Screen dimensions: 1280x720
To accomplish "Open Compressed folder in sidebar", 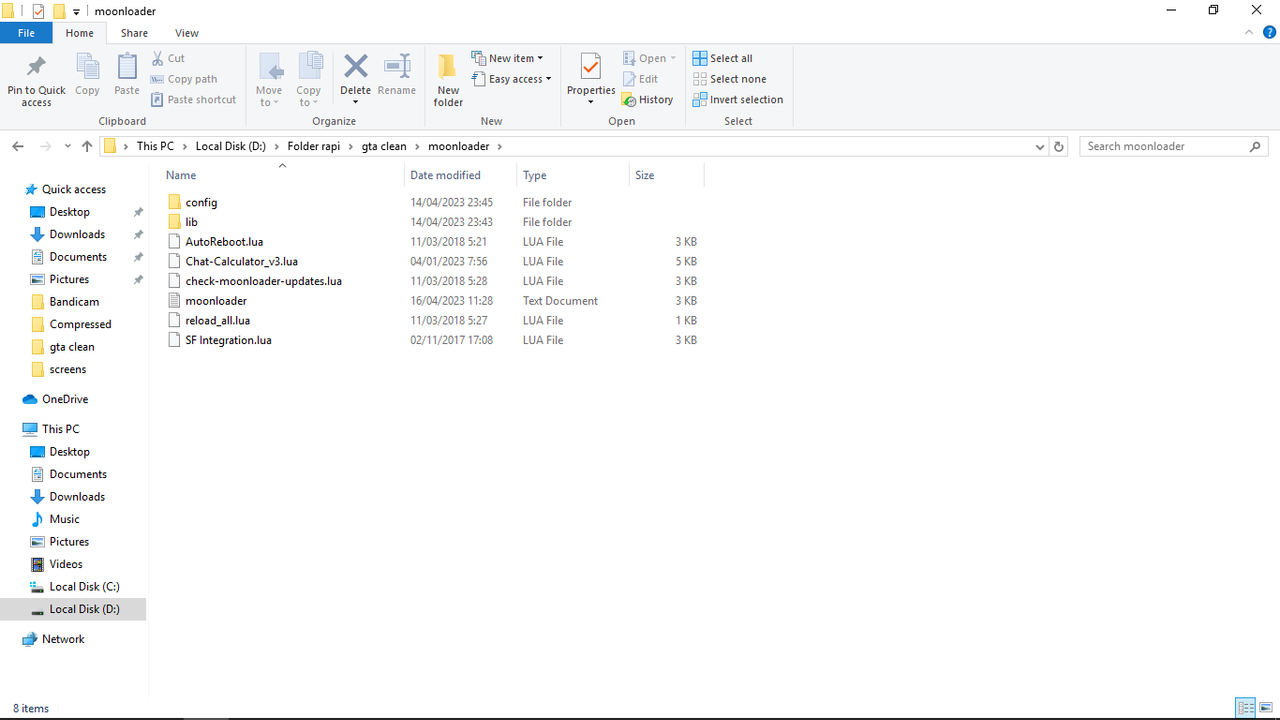I will 80,324.
